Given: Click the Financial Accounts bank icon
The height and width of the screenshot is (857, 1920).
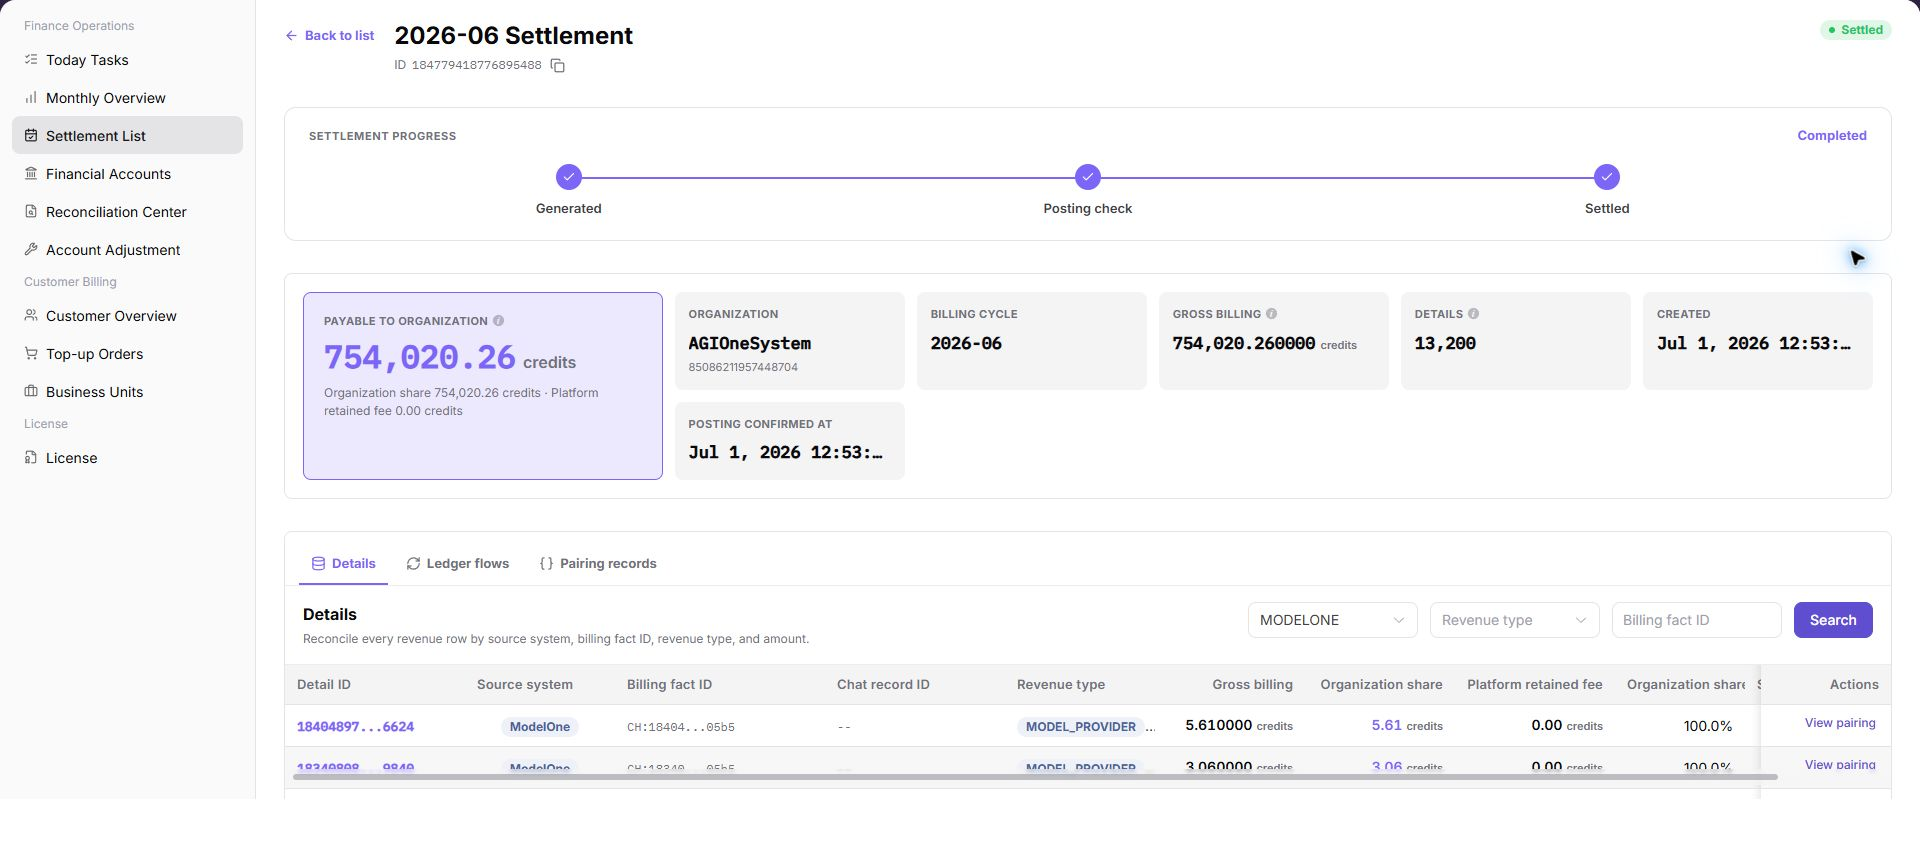Looking at the screenshot, I should pos(31,174).
